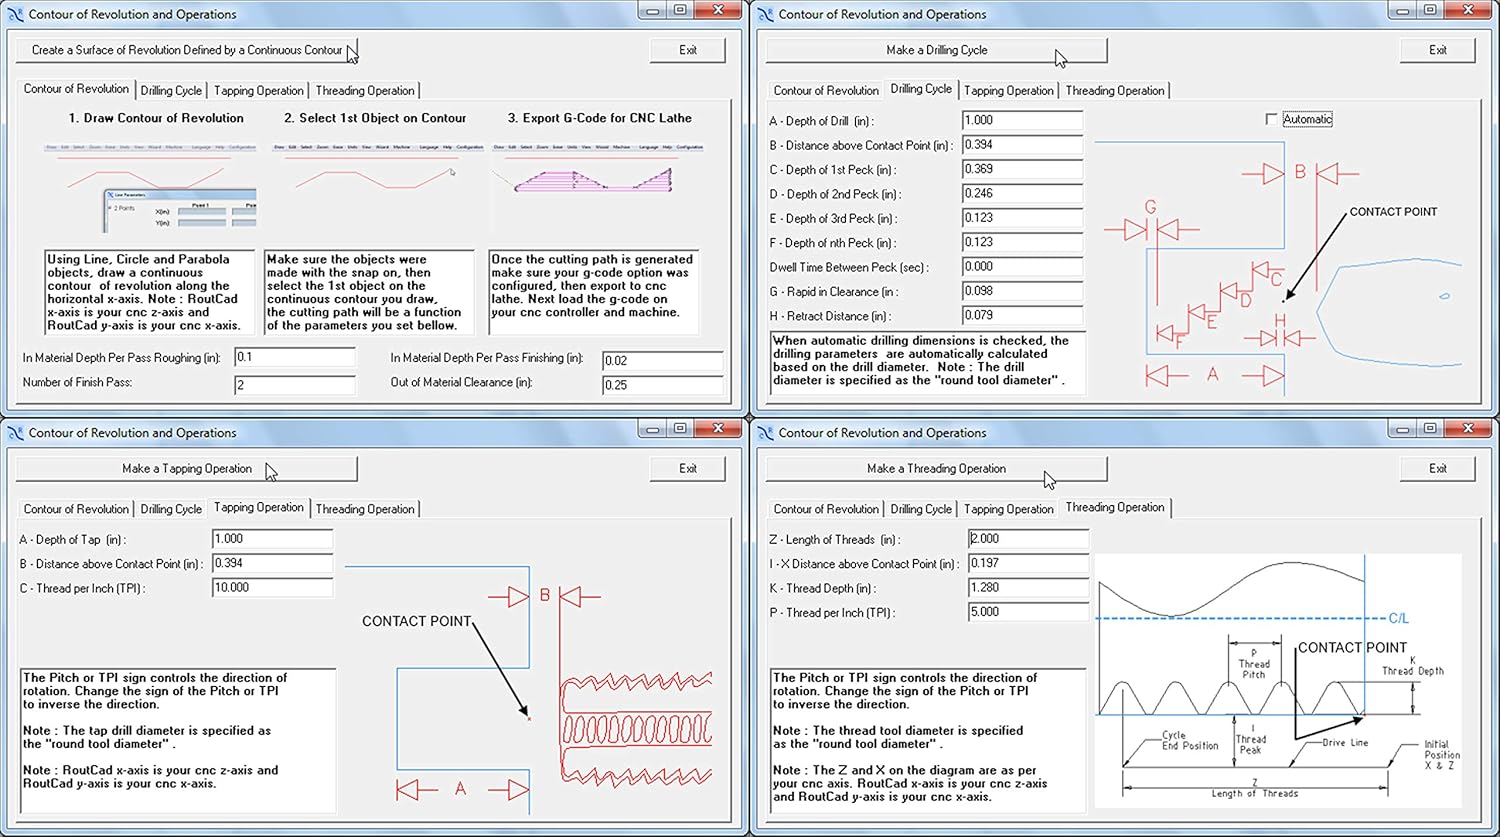Click the app icon in the drilling window's title bar
The height and width of the screenshot is (837, 1500).
(x=765, y=14)
